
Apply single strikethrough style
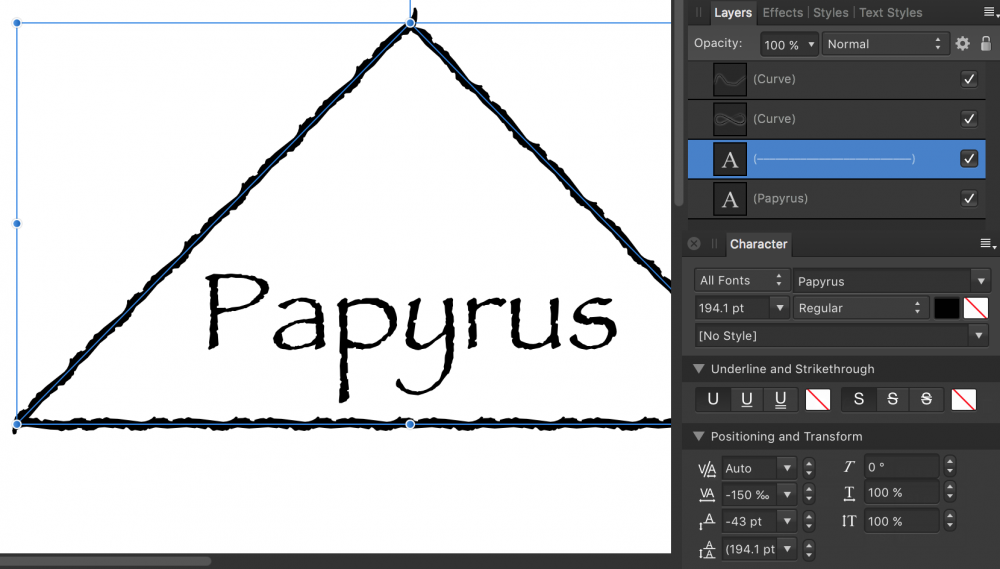[x=892, y=400]
